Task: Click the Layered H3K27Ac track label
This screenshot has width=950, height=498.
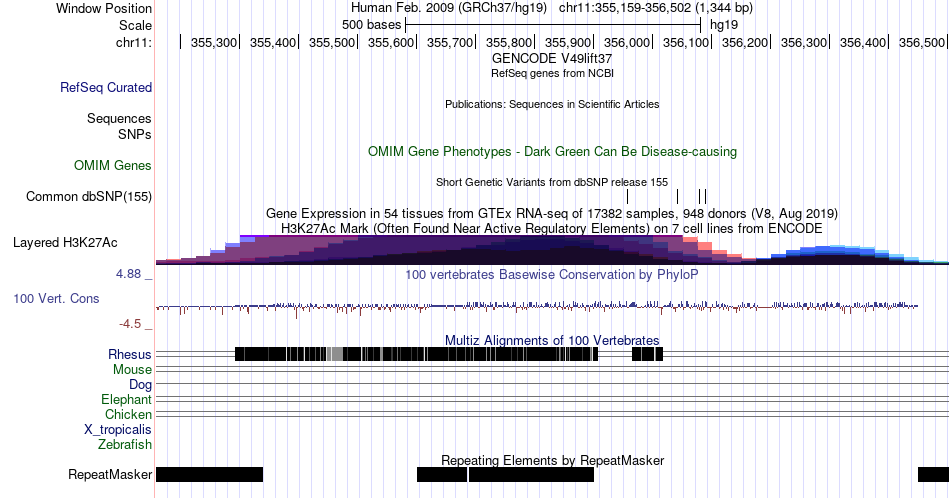Action: point(65,242)
